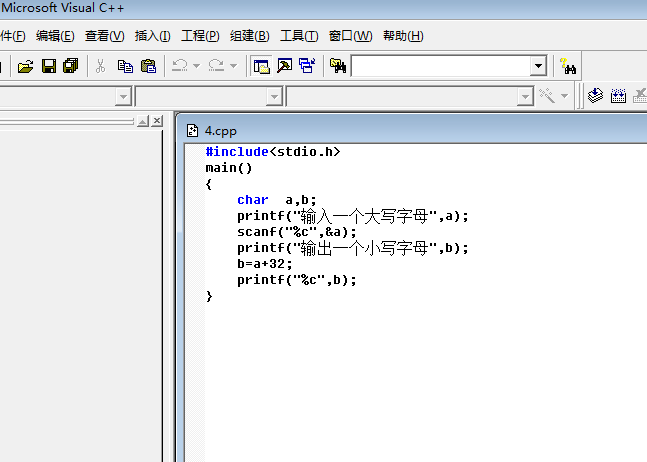Open the Window List icon

[x=307, y=66]
